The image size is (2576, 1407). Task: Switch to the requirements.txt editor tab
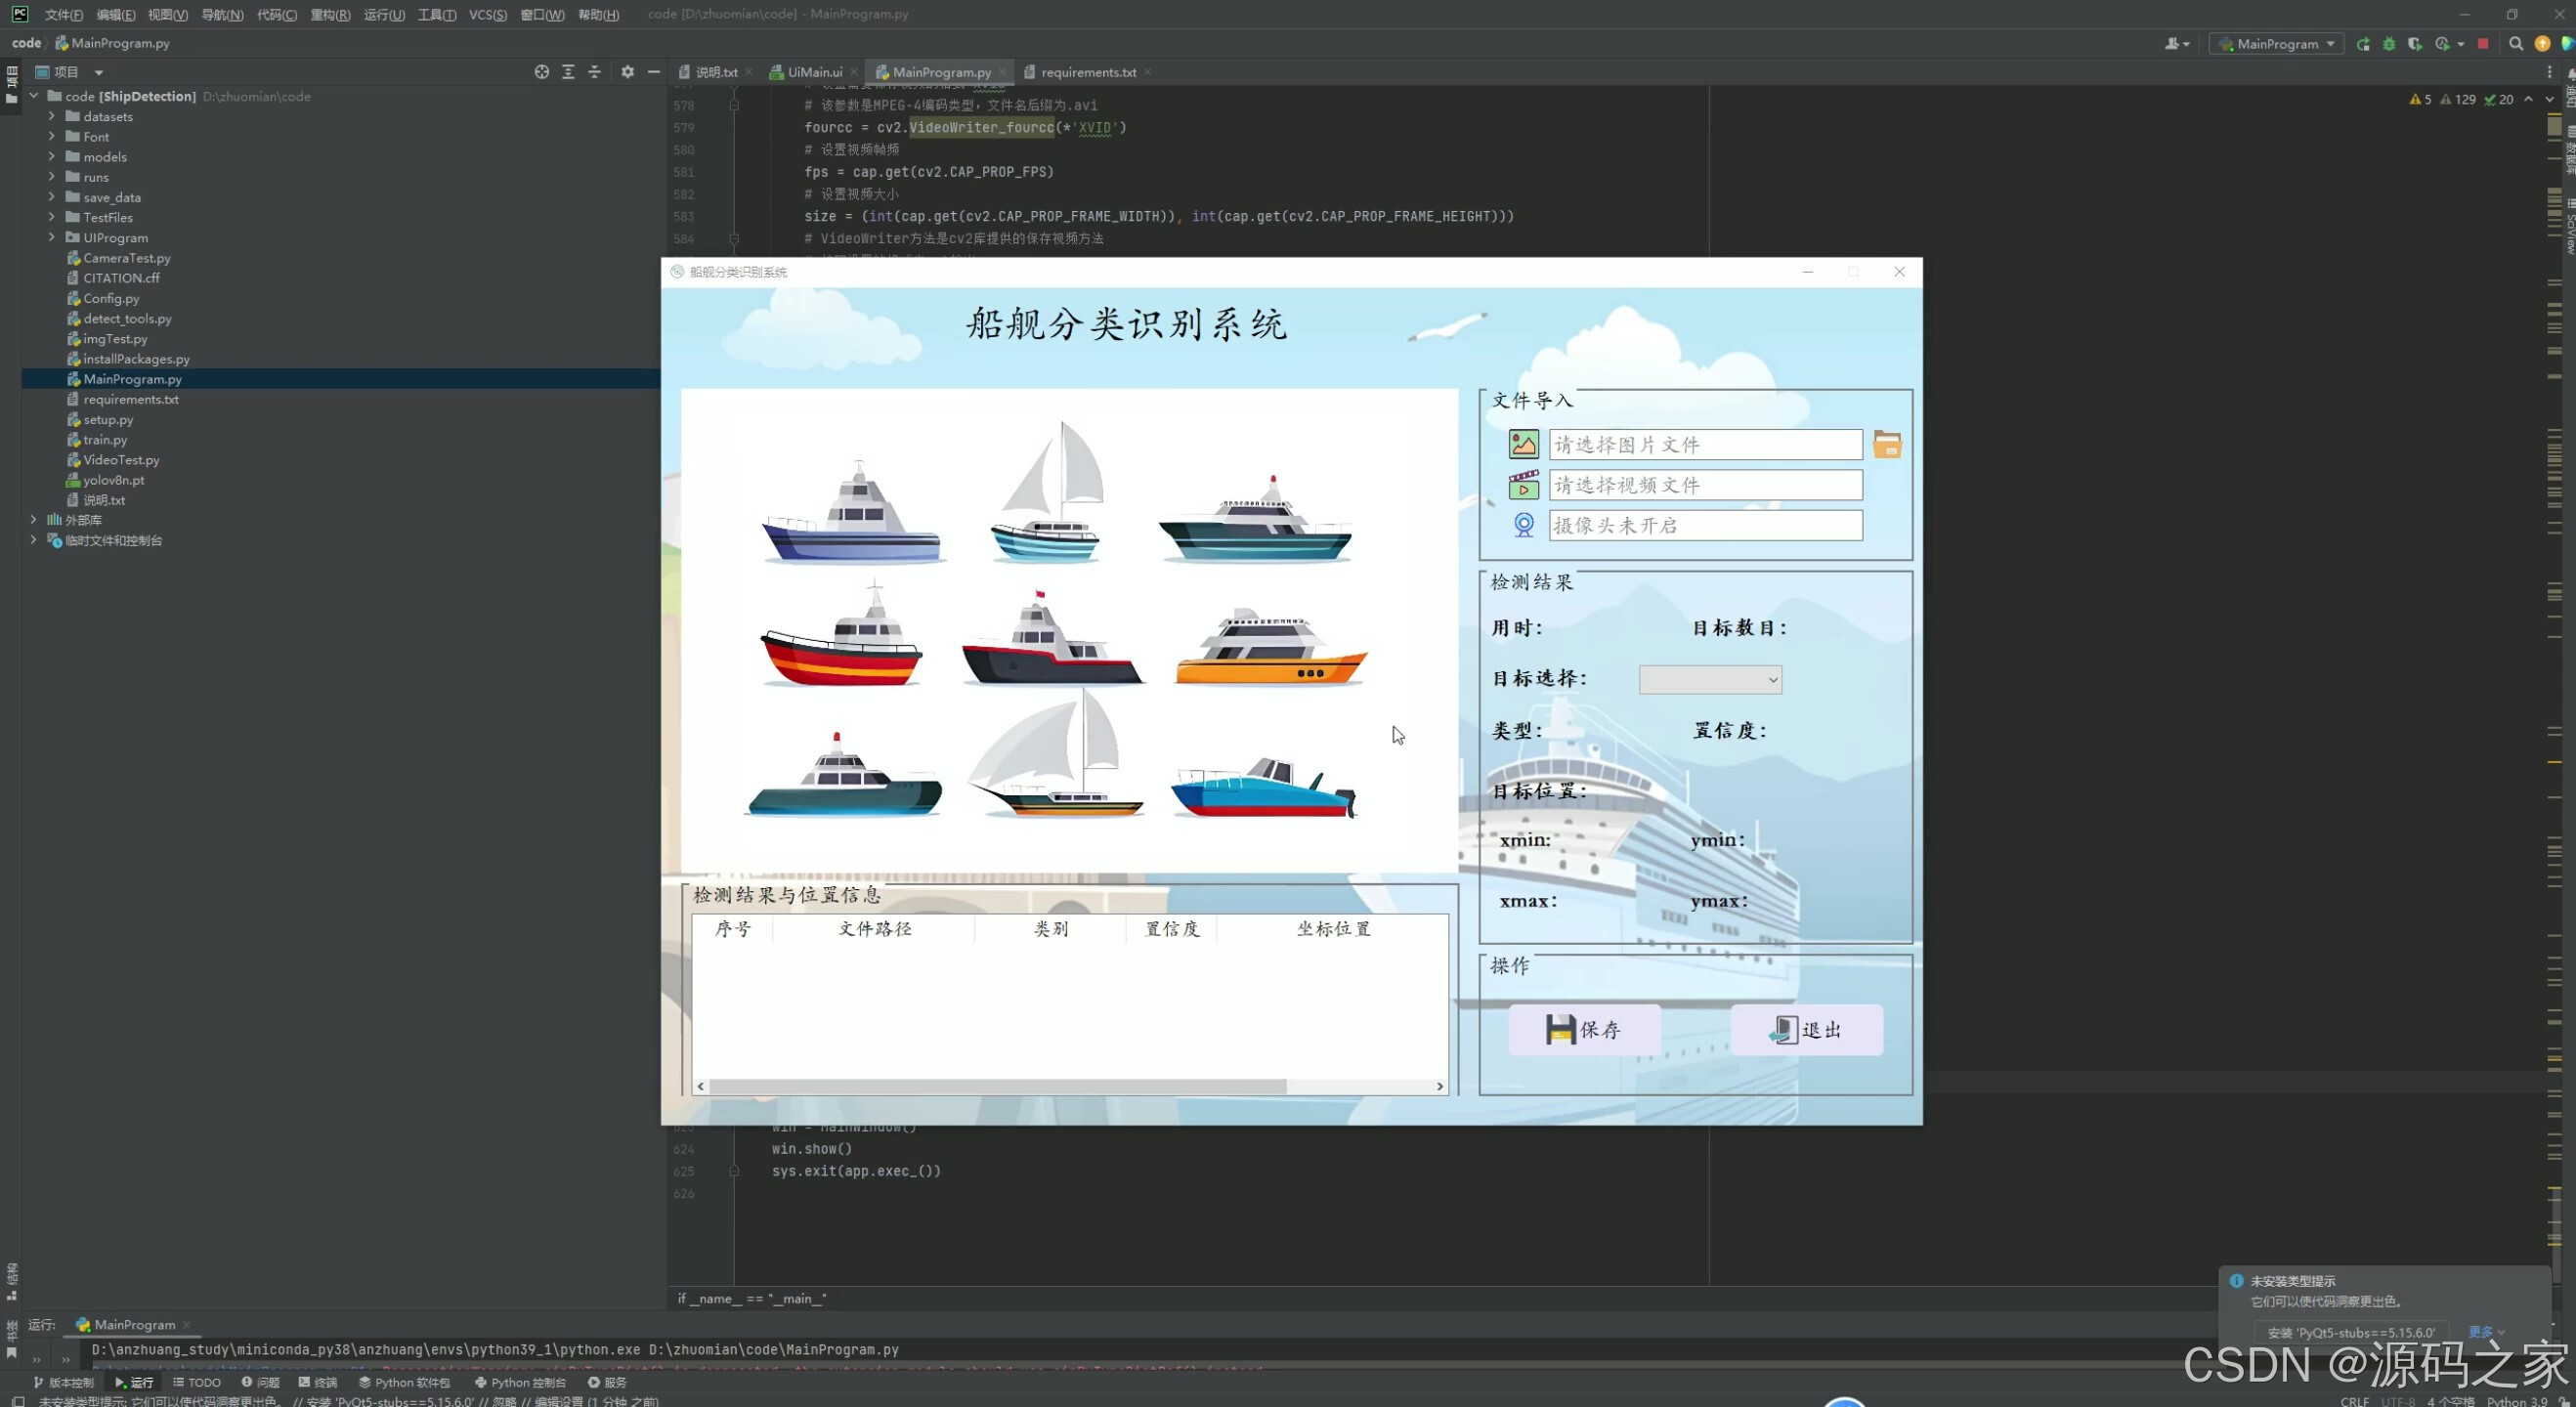coord(1088,72)
